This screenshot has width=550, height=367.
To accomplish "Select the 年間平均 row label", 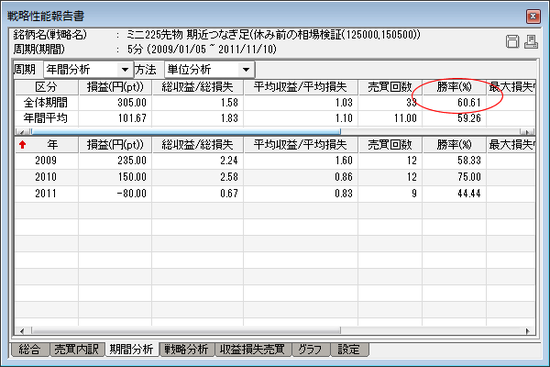I will point(46,118).
